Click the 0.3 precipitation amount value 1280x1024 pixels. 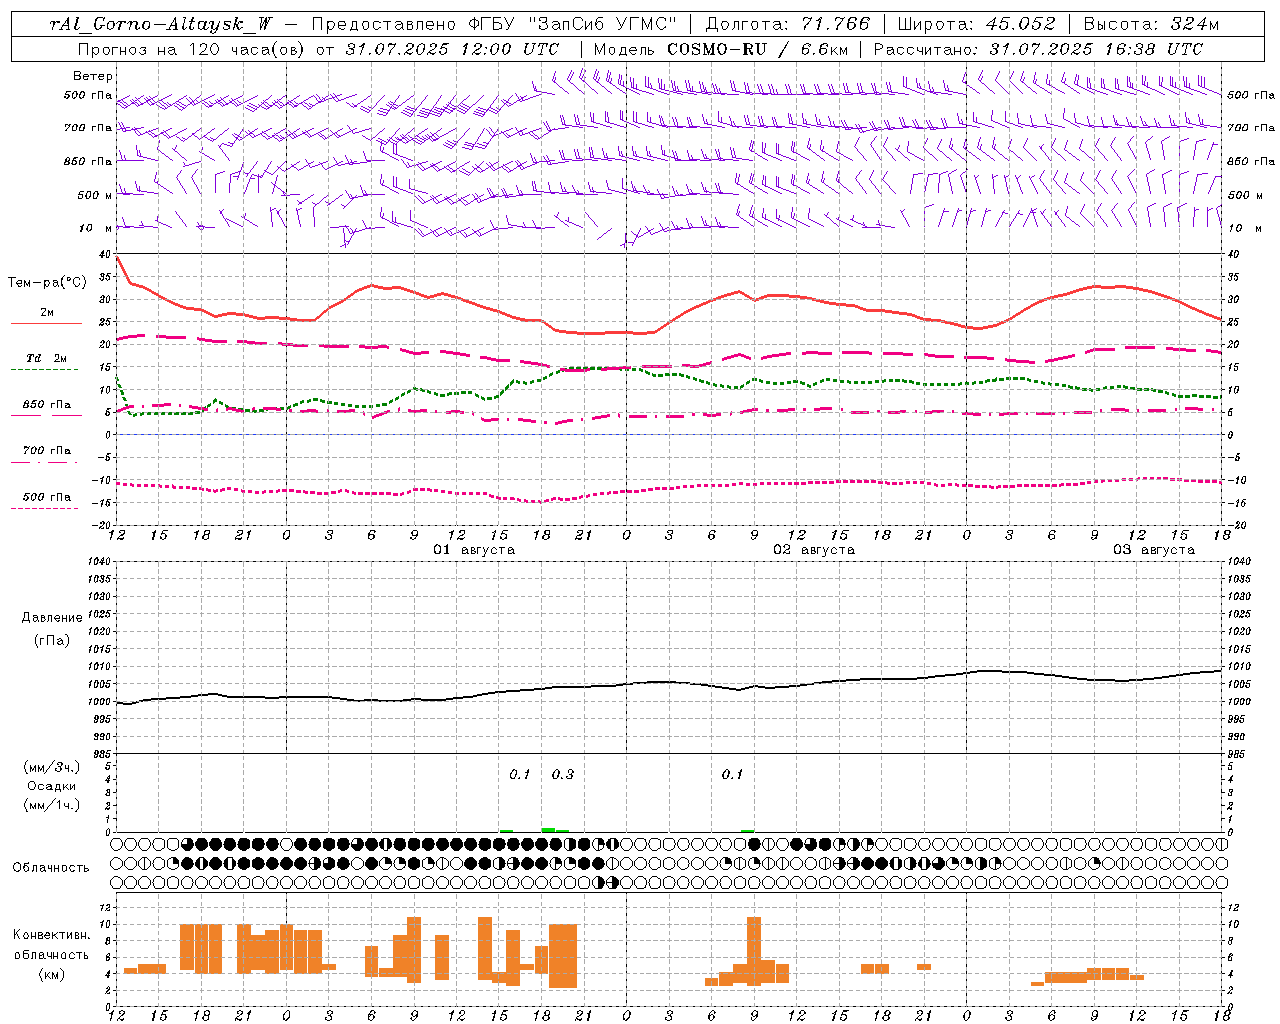point(563,774)
